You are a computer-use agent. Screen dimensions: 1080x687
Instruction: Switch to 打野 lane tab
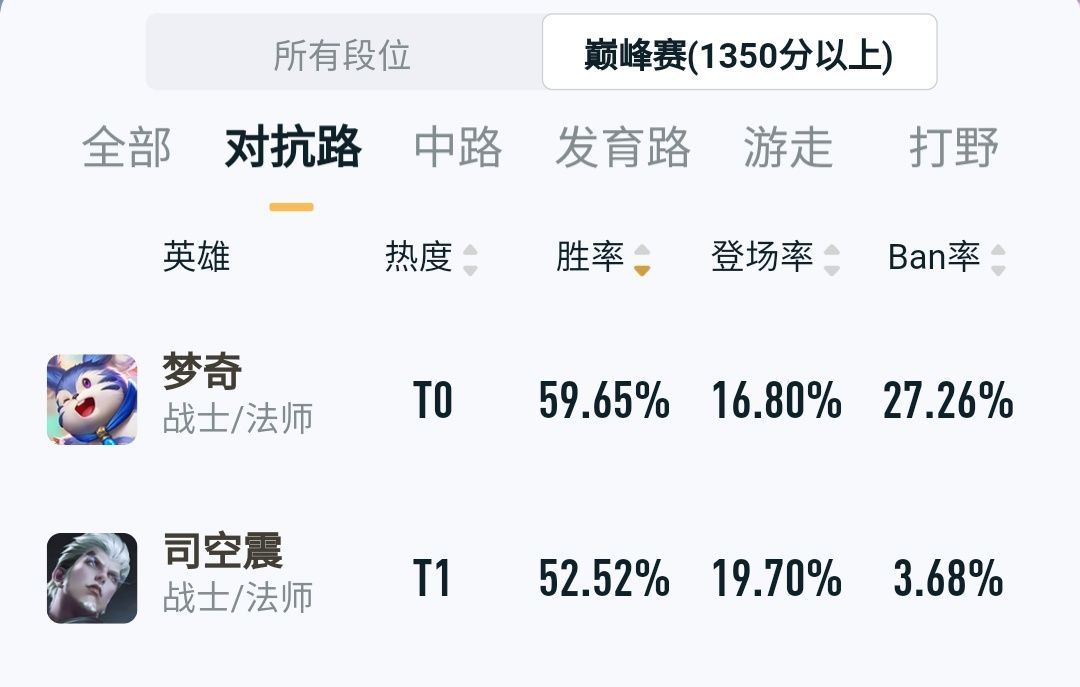click(x=954, y=148)
